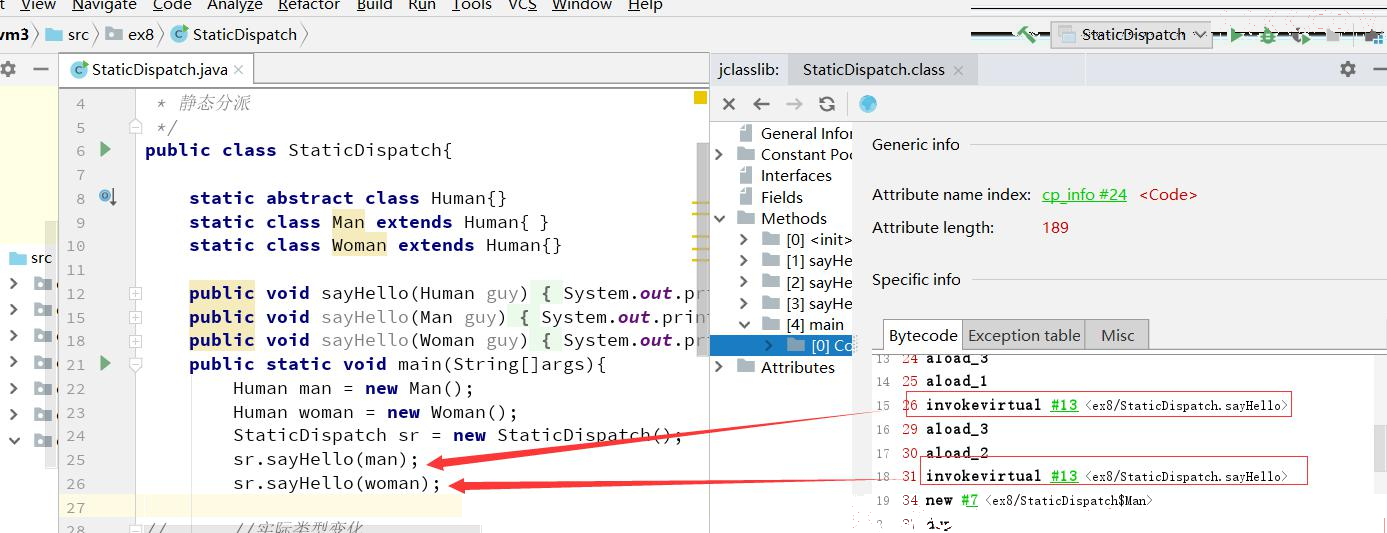The image size is (1387, 533).
Task: Open jclasslib panel settings gear
Action: pos(1348,69)
